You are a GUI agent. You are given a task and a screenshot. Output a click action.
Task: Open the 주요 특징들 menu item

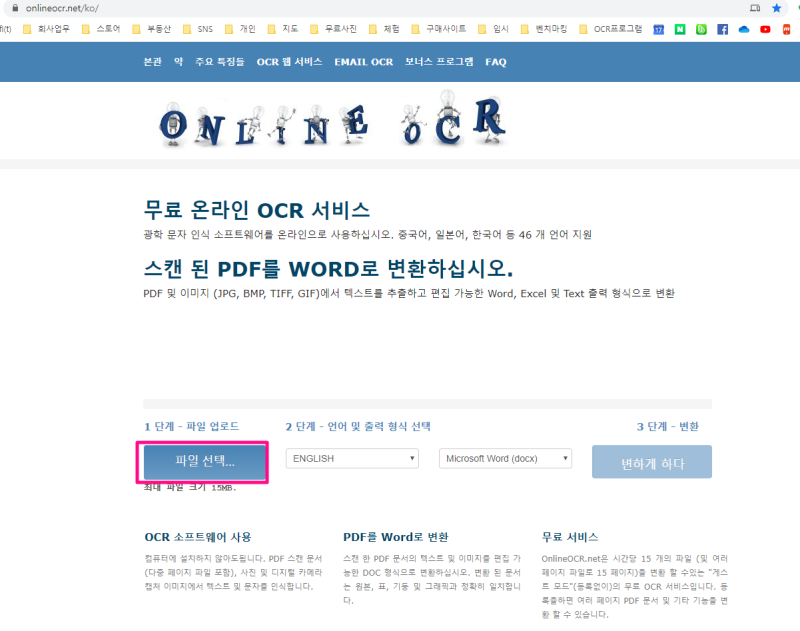pos(220,62)
